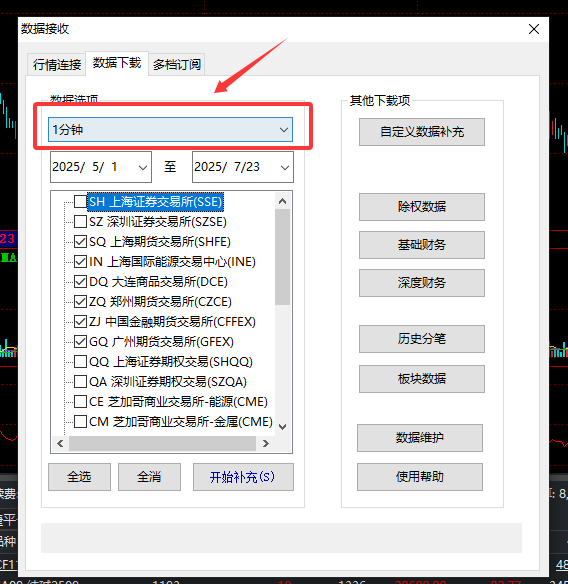Expand the end date 2025/7/23 picker
This screenshot has width=568, height=584.
point(285,168)
